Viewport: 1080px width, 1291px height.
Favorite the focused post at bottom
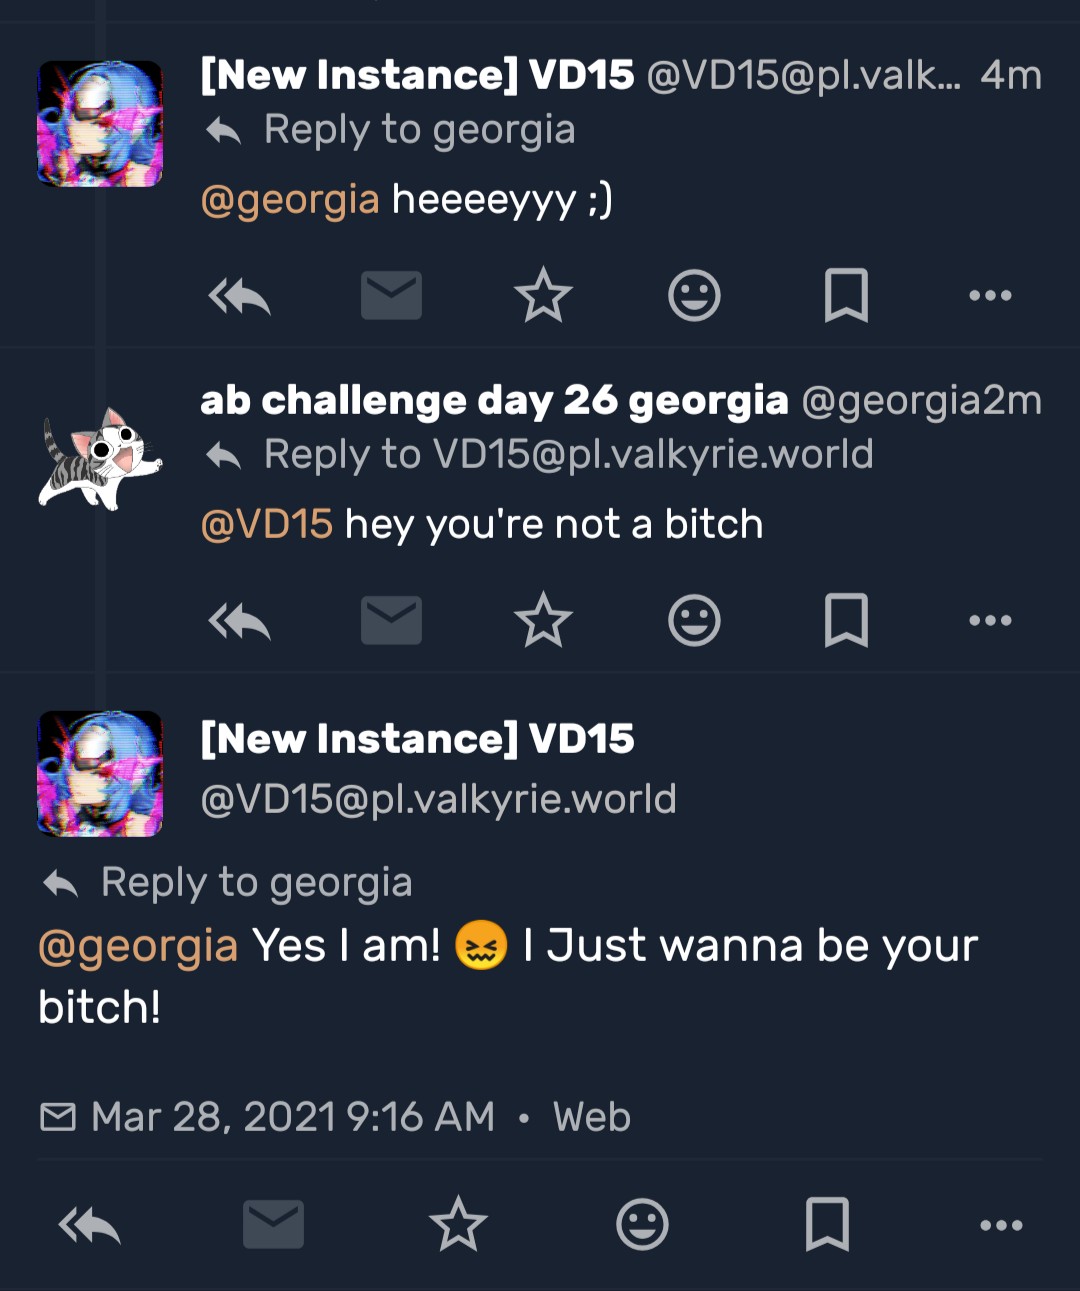point(458,1225)
